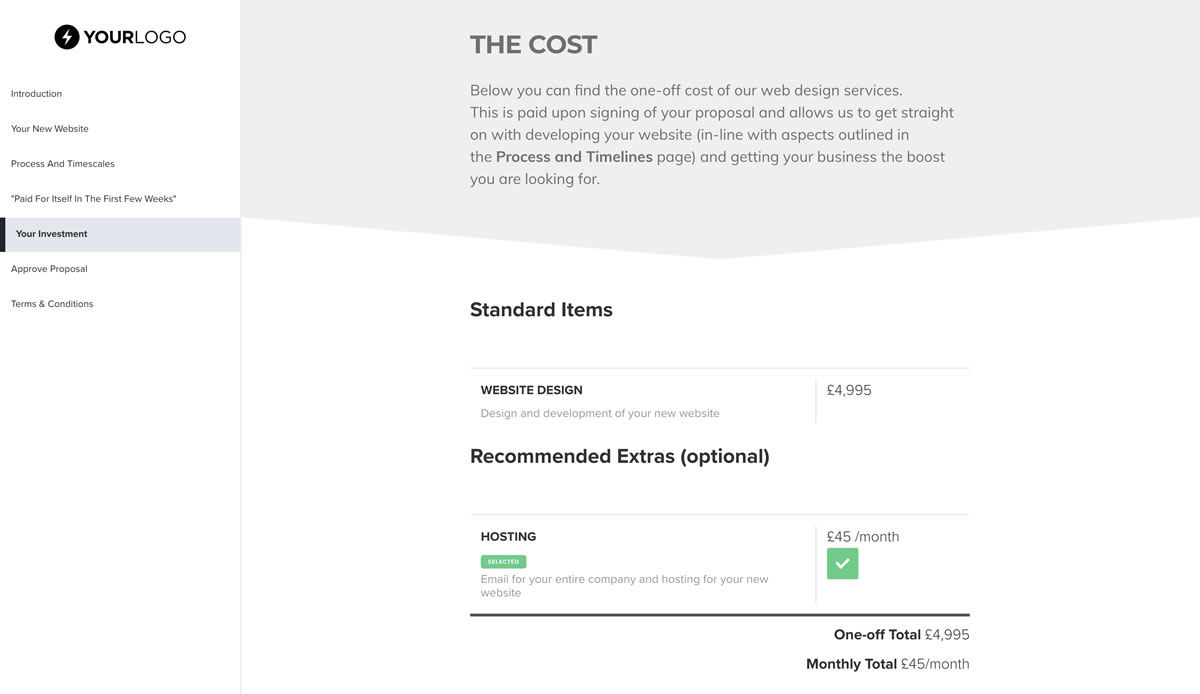This screenshot has width=1200, height=694.
Task: Go to Your New Website page
Action: pos(50,129)
